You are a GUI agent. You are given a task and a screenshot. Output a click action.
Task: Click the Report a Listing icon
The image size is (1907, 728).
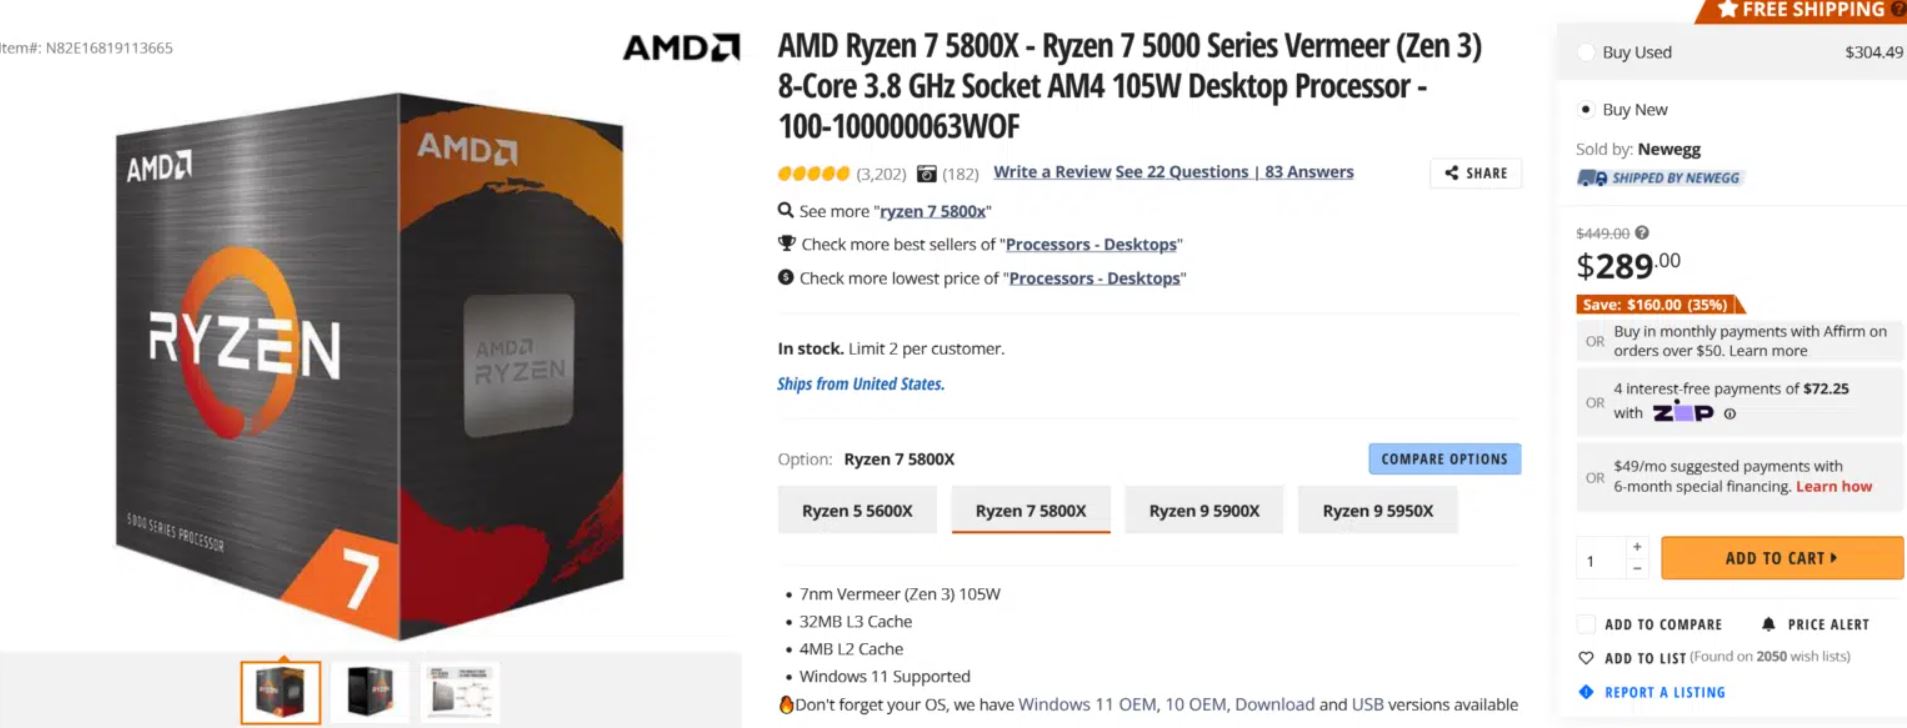1586,692
